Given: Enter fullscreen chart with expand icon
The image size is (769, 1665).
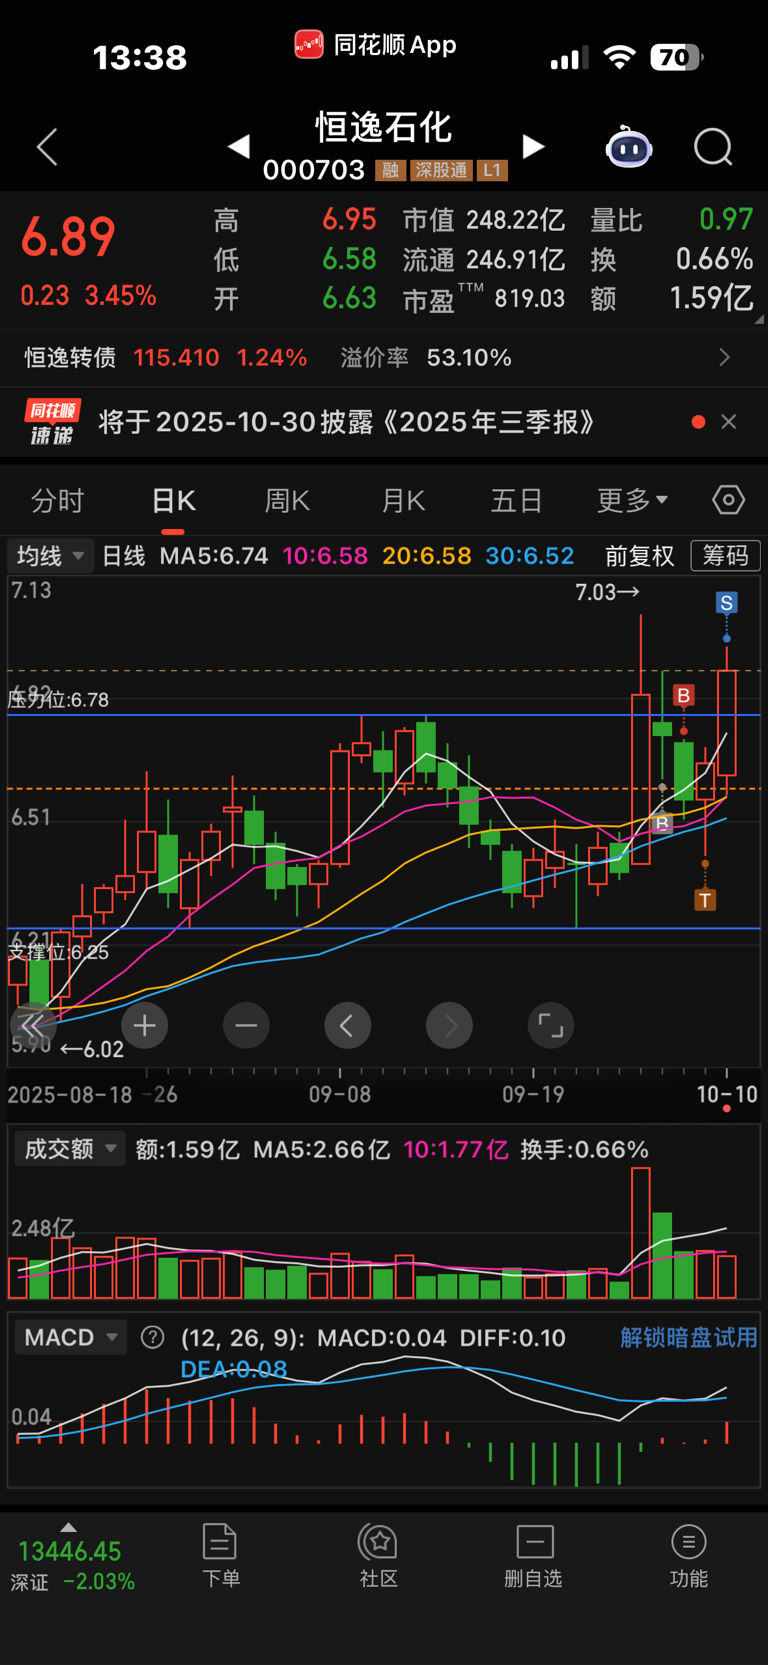Looking at the screenshot, I should pos(551,1025).
